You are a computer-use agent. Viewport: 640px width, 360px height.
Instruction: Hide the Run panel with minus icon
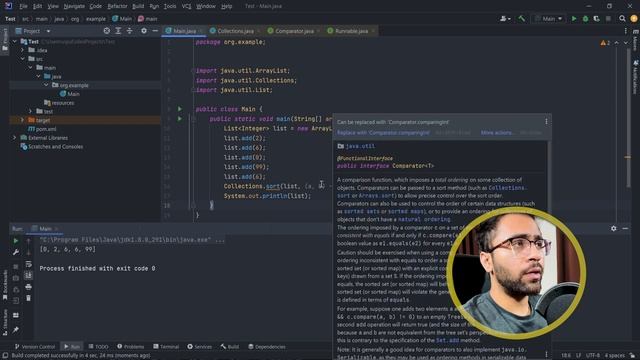click(625, 229)
